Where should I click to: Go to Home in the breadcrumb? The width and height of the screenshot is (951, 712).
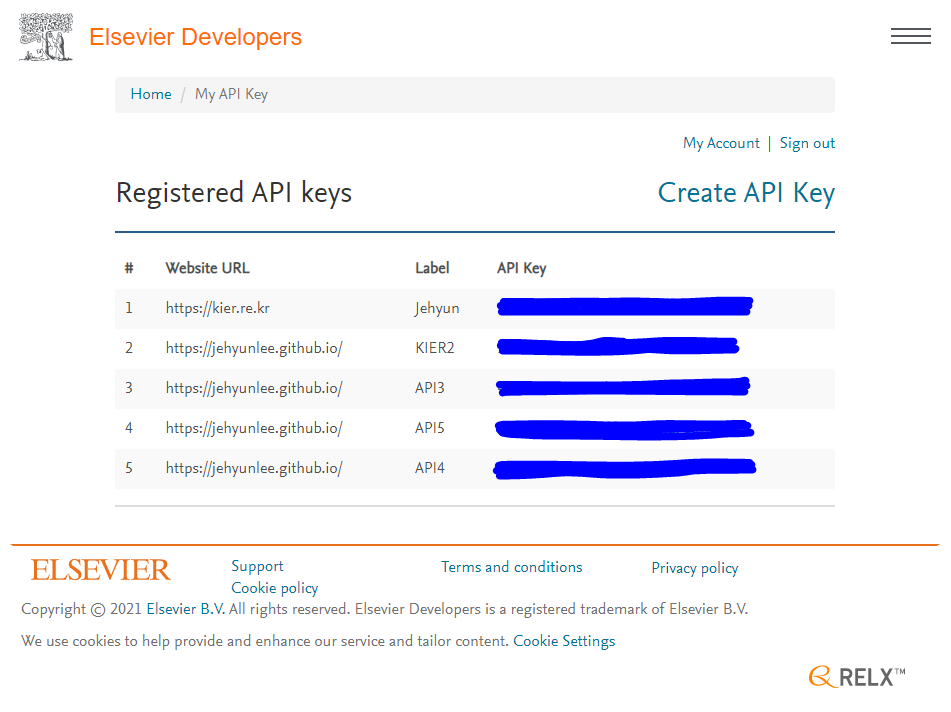(151, 94)
